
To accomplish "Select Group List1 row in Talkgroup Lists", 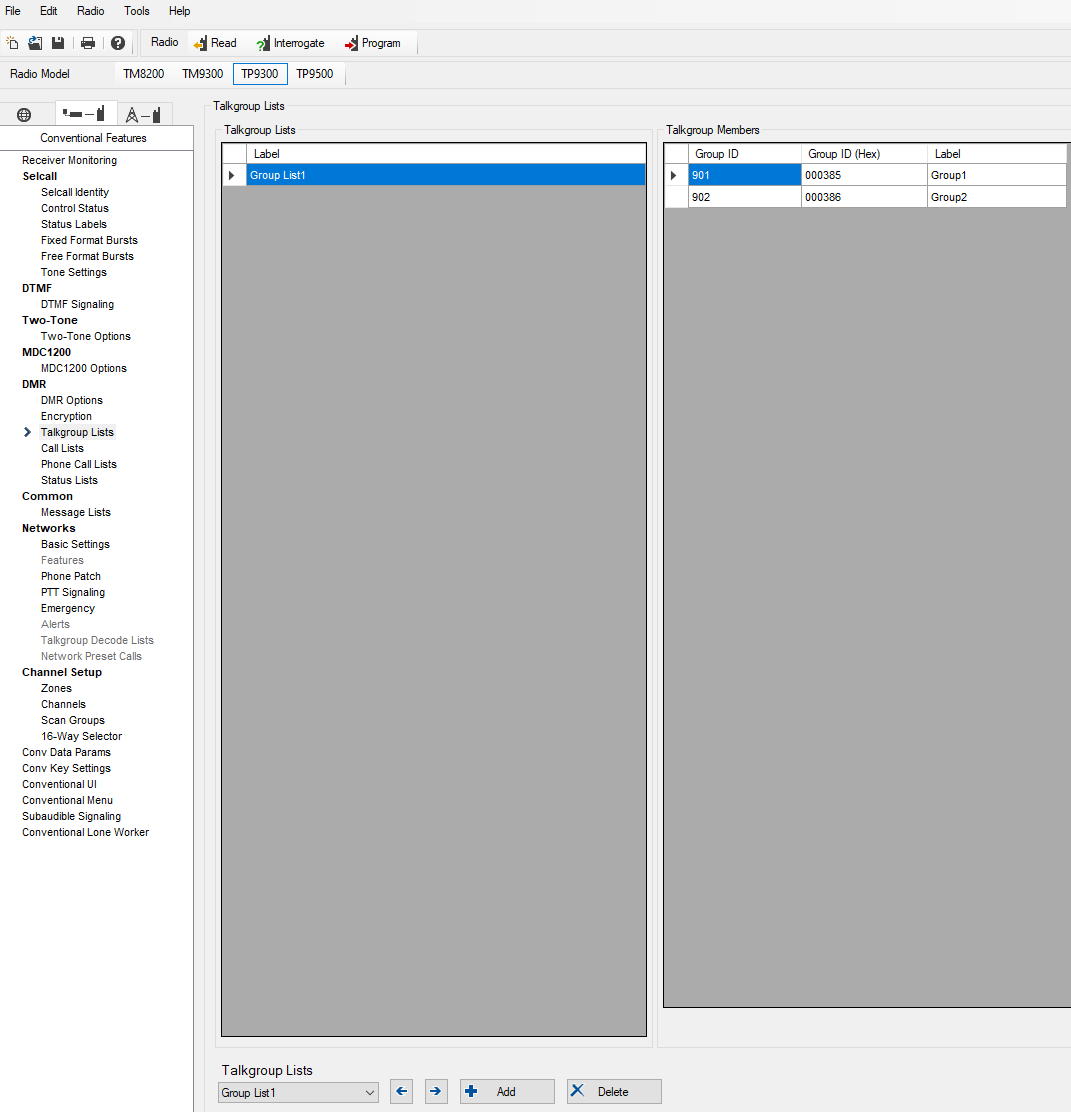I will pyautogui.click(x=446, y=175).
